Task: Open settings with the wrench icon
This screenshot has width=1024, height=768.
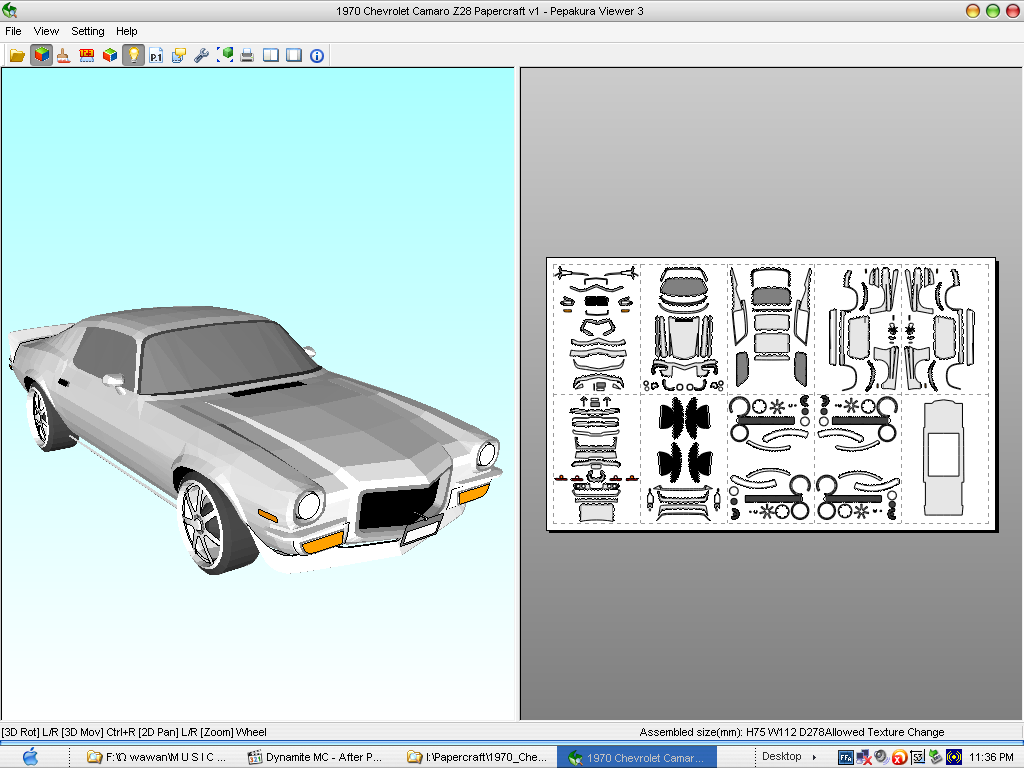Action: point(202,56)
